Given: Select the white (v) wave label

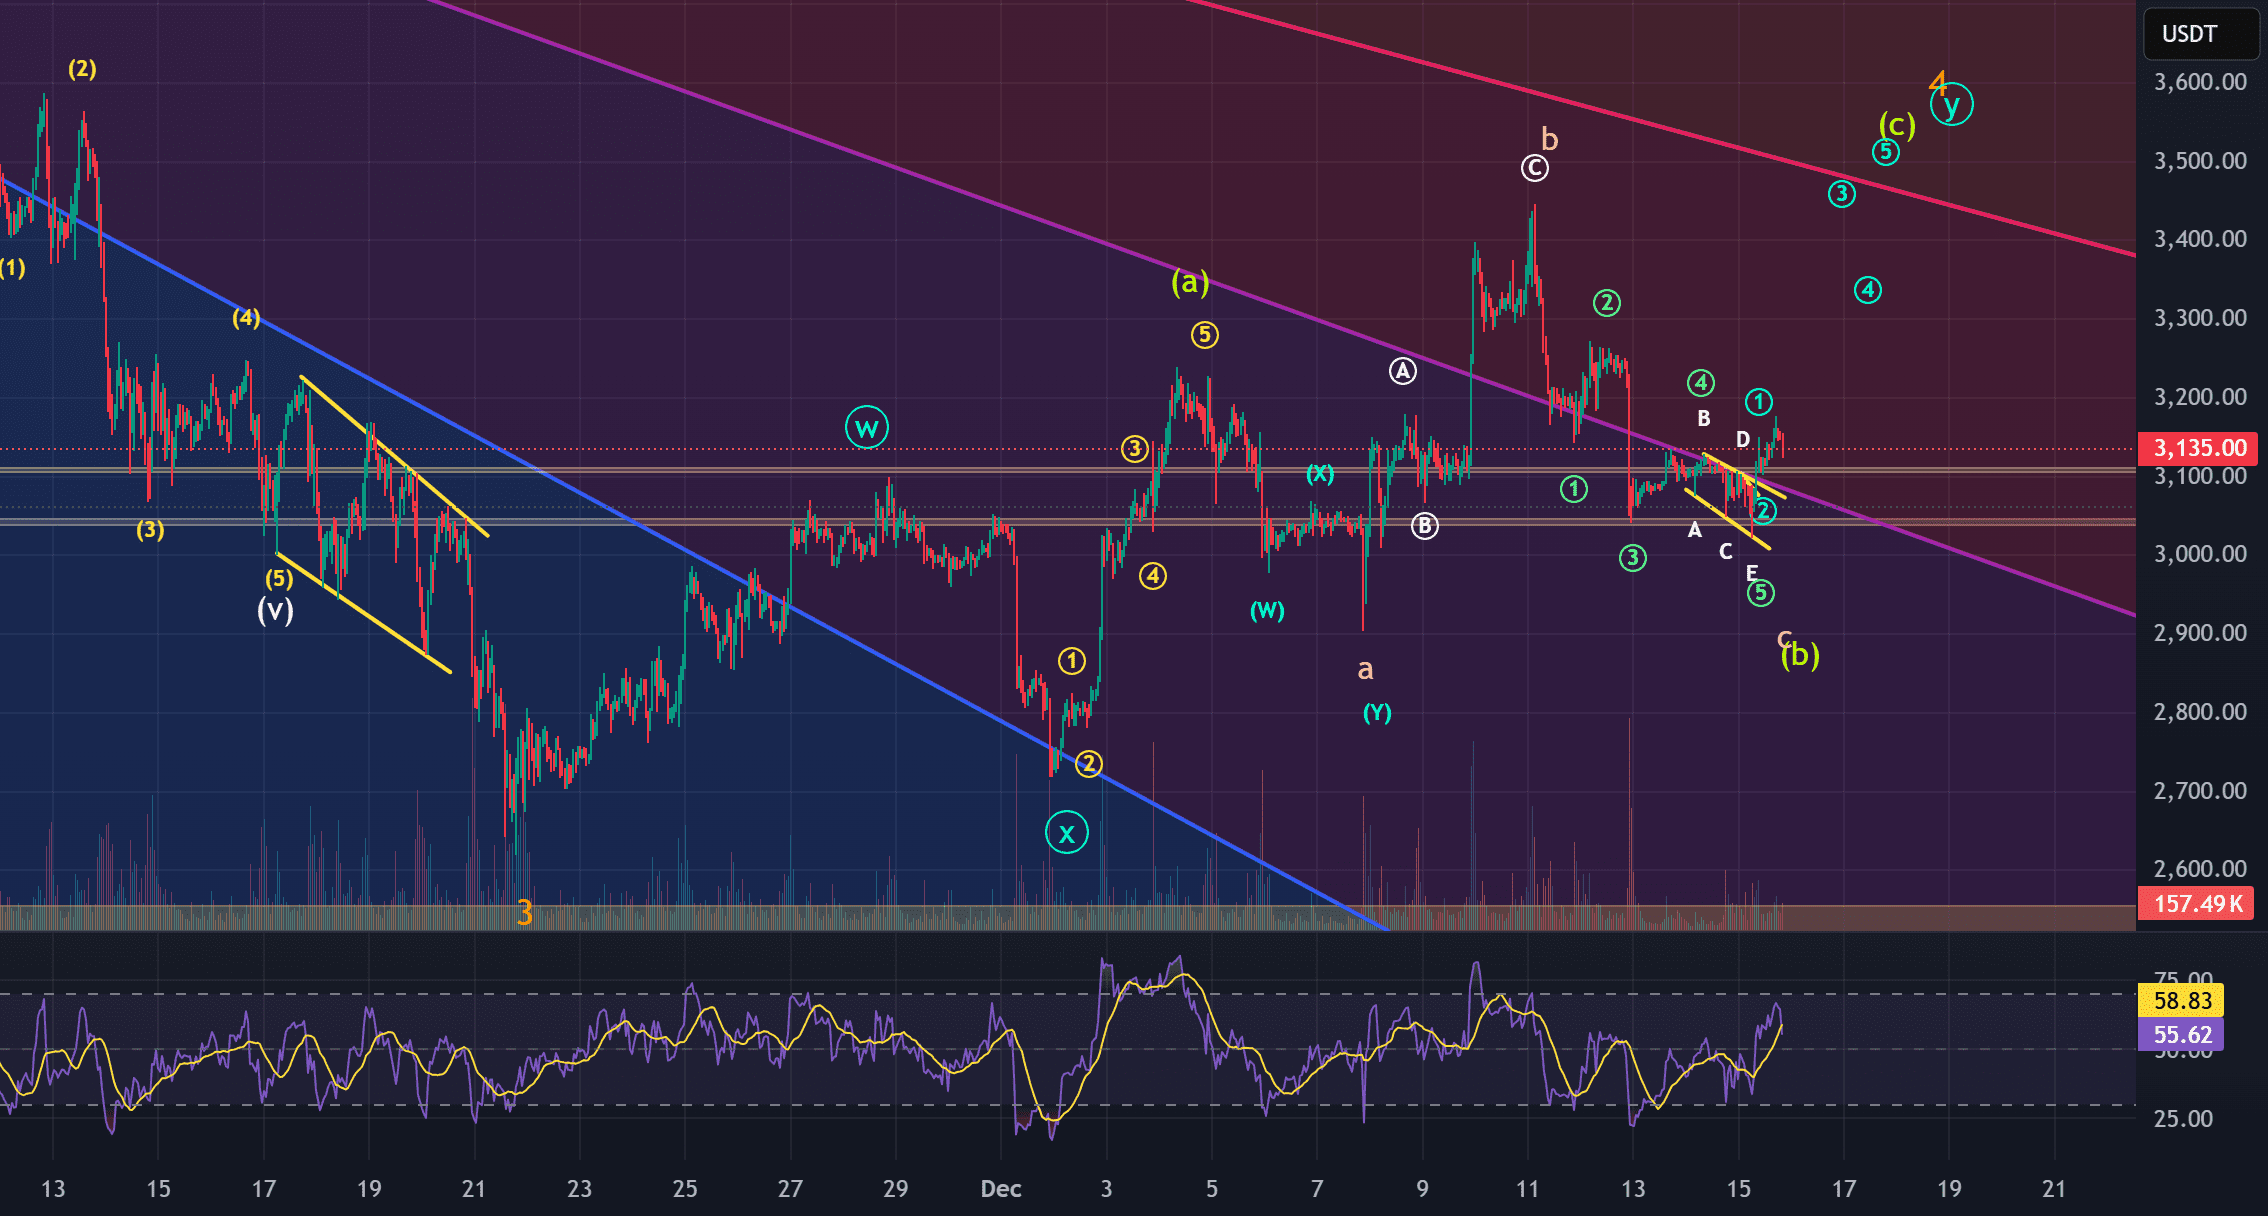Looking at the screenshot, I should (275, 610).
